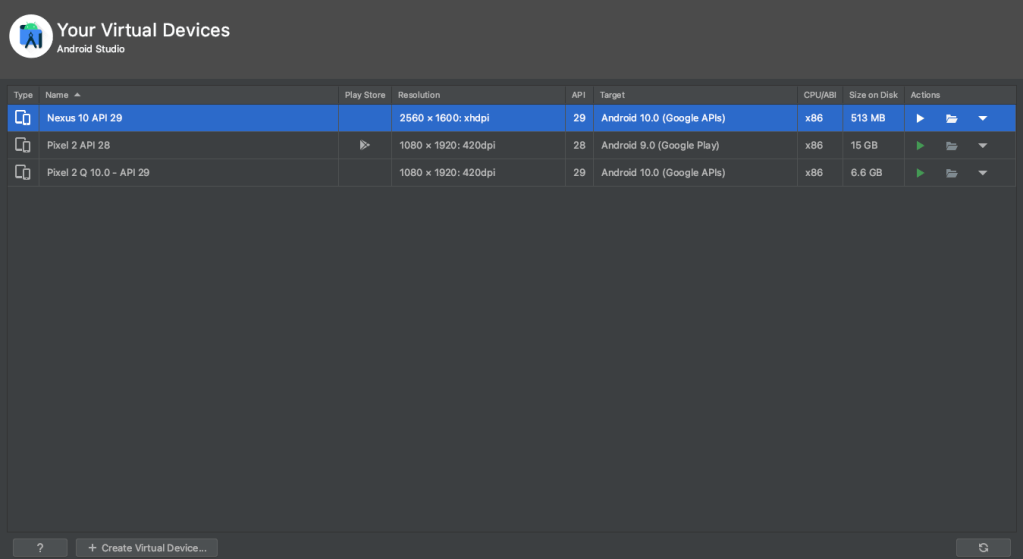Click the Size on Disk column header
Screen dimensions: 1023x559
pos(873,95)
